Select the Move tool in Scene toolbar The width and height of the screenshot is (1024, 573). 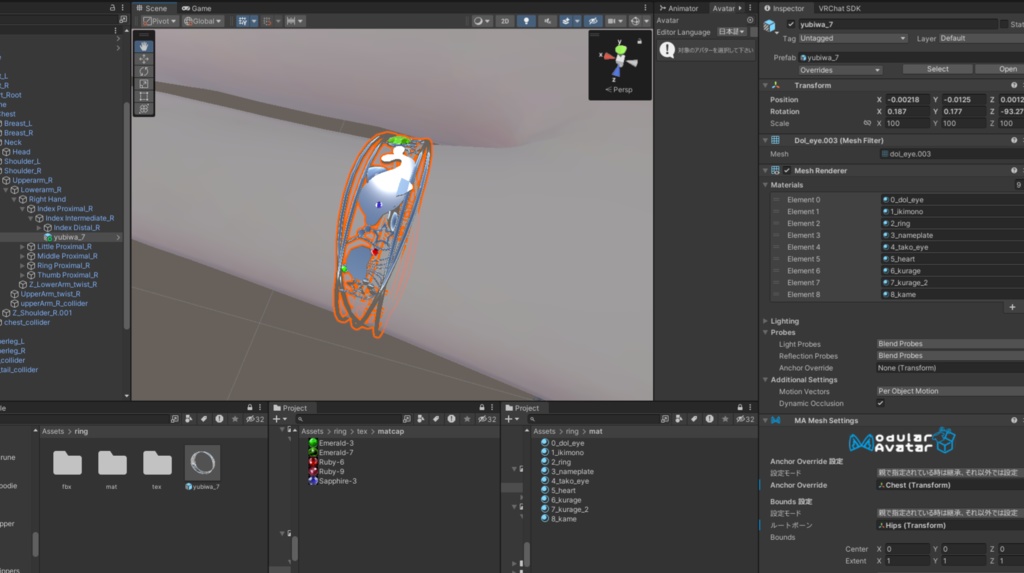click(144, 59)
